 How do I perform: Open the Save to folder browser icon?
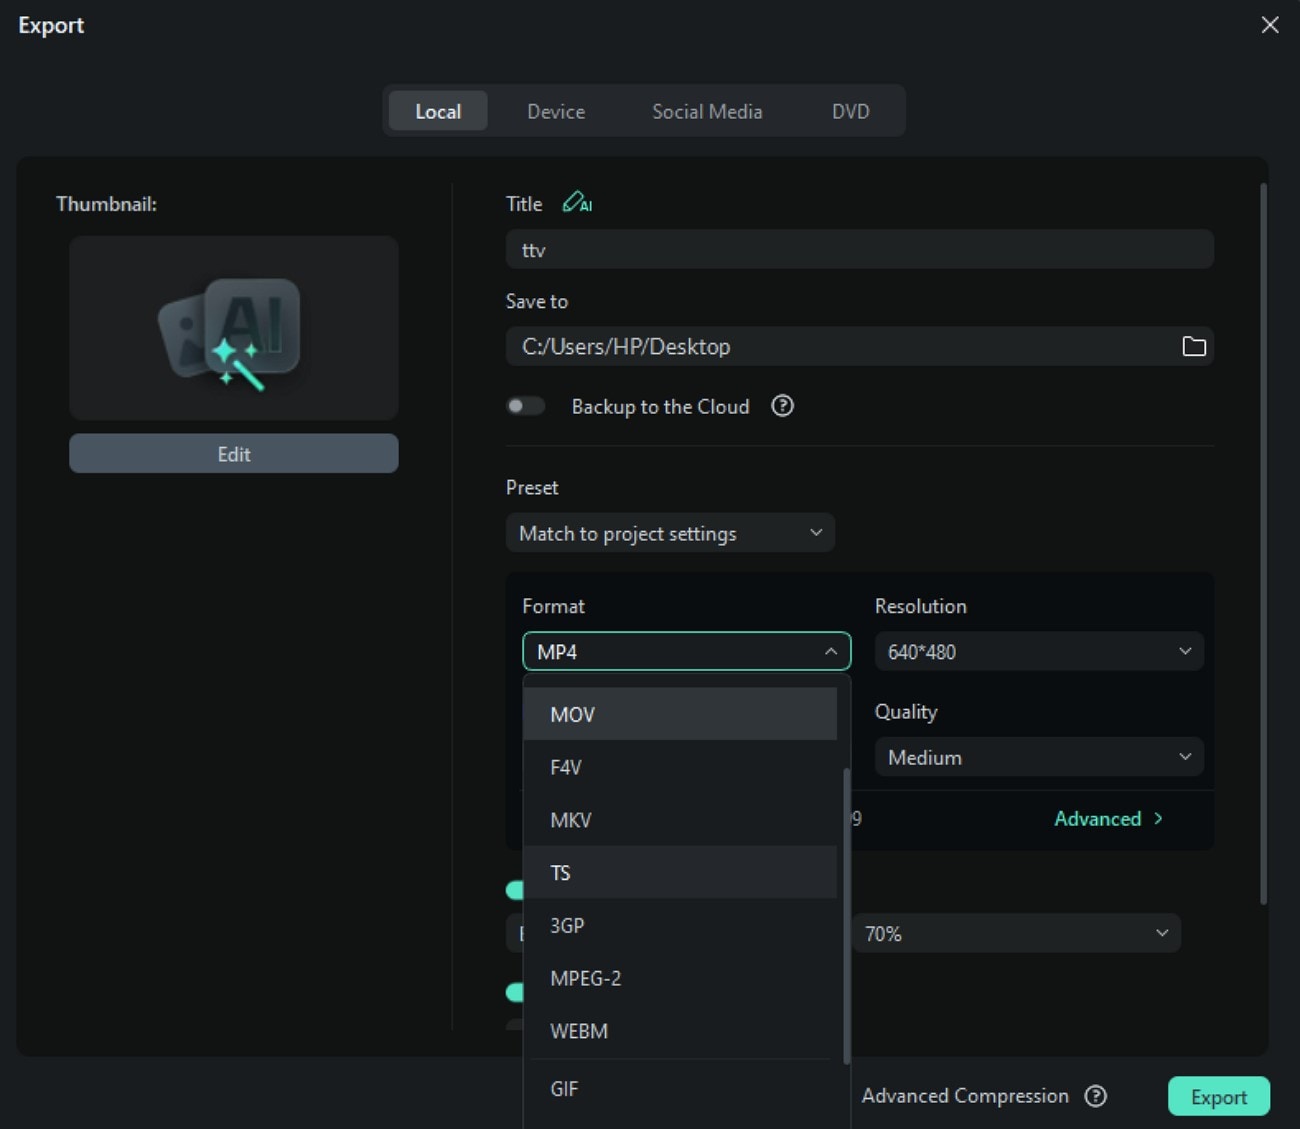1194,346
